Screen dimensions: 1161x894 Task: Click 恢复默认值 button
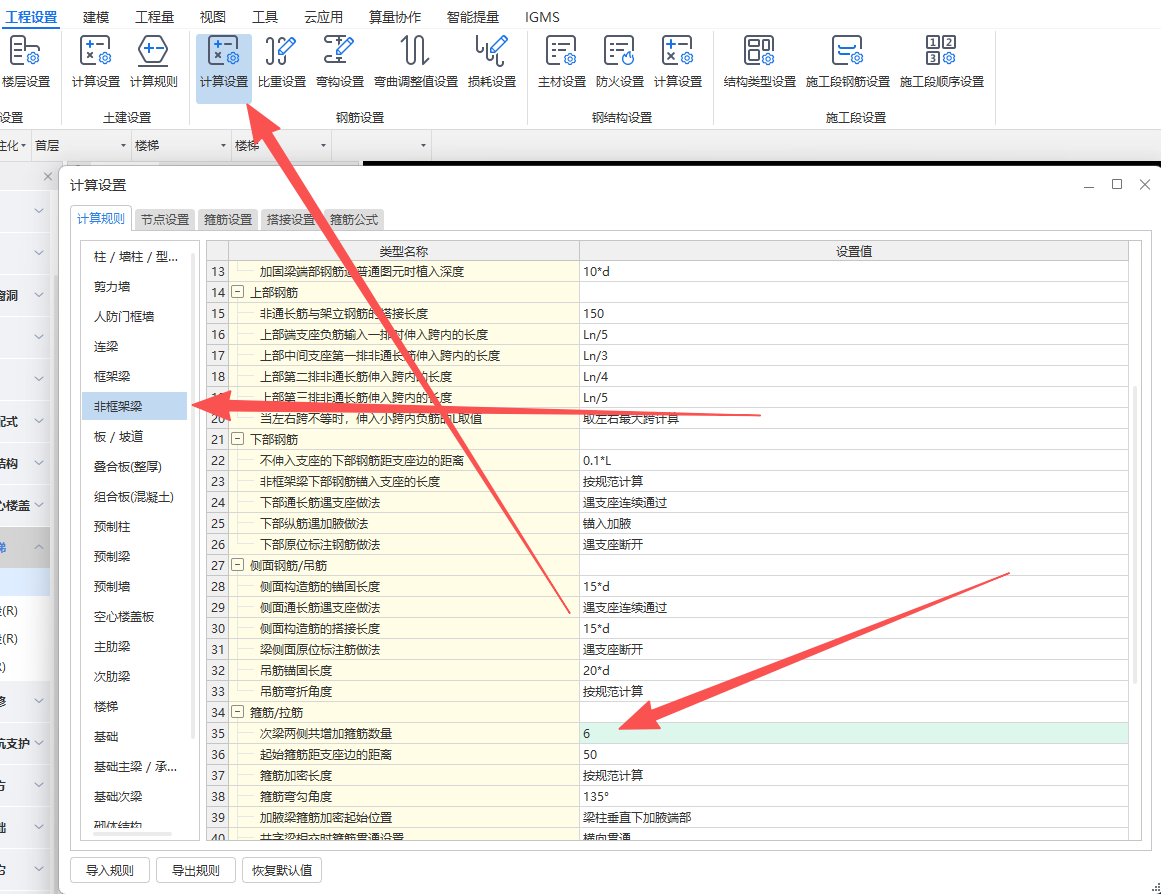point(281,870)
